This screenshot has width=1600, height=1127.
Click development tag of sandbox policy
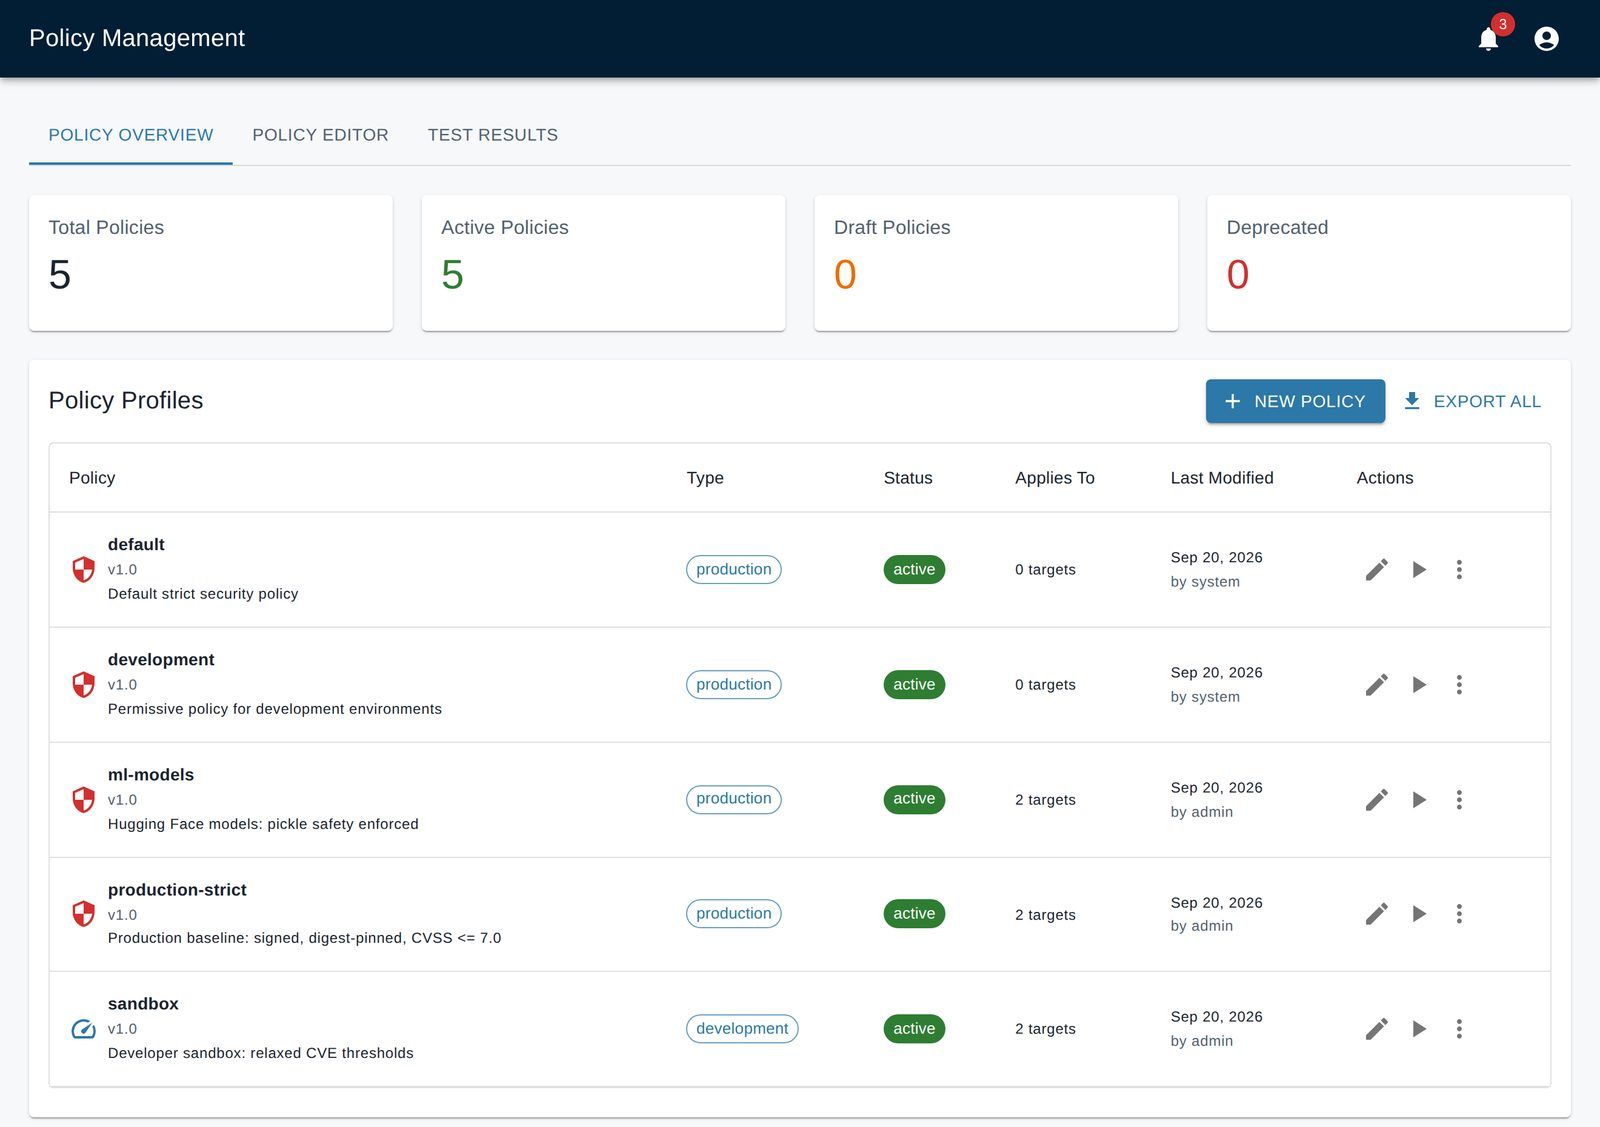pos(742,1029)
